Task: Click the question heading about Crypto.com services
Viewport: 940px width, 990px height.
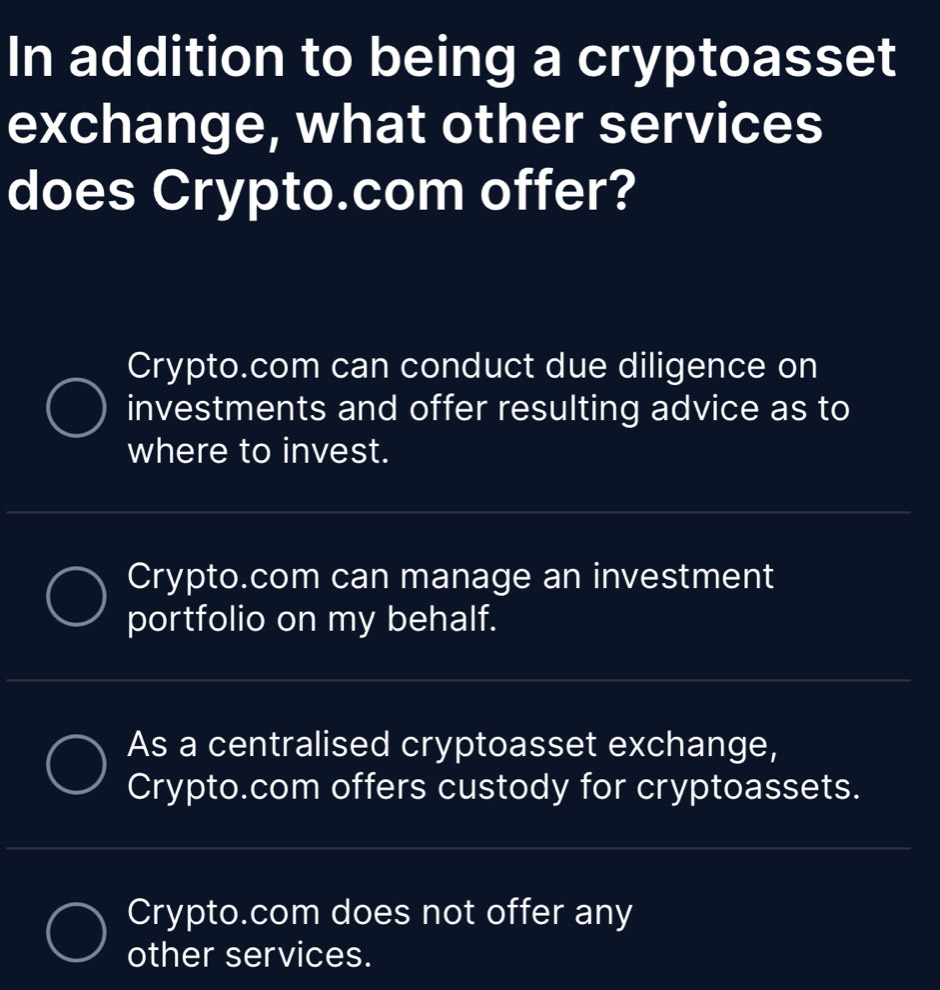Action: click(x=450, y=124)
